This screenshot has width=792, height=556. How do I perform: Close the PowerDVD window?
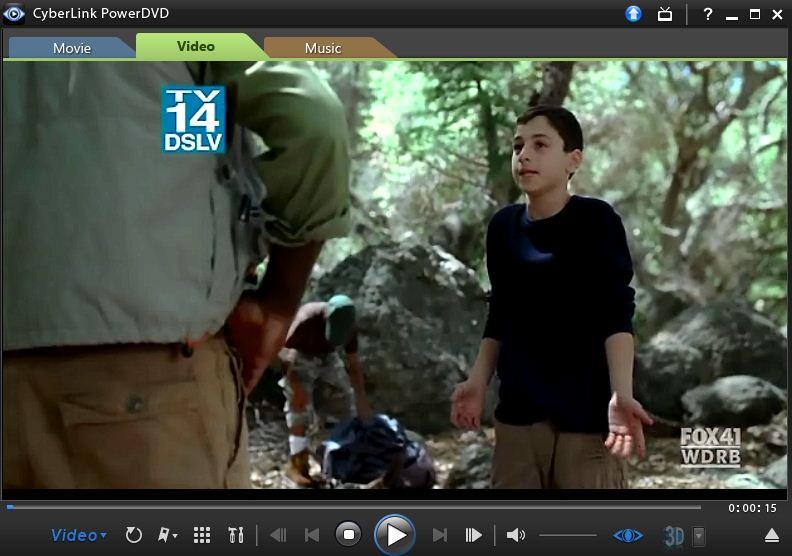click(777, 15)
